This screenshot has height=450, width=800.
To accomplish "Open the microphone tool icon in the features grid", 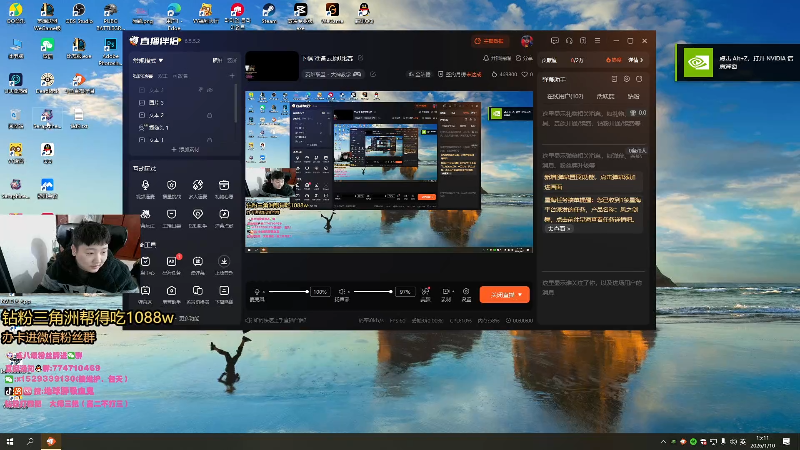I will pyautogui.click(x=145, y=185).
